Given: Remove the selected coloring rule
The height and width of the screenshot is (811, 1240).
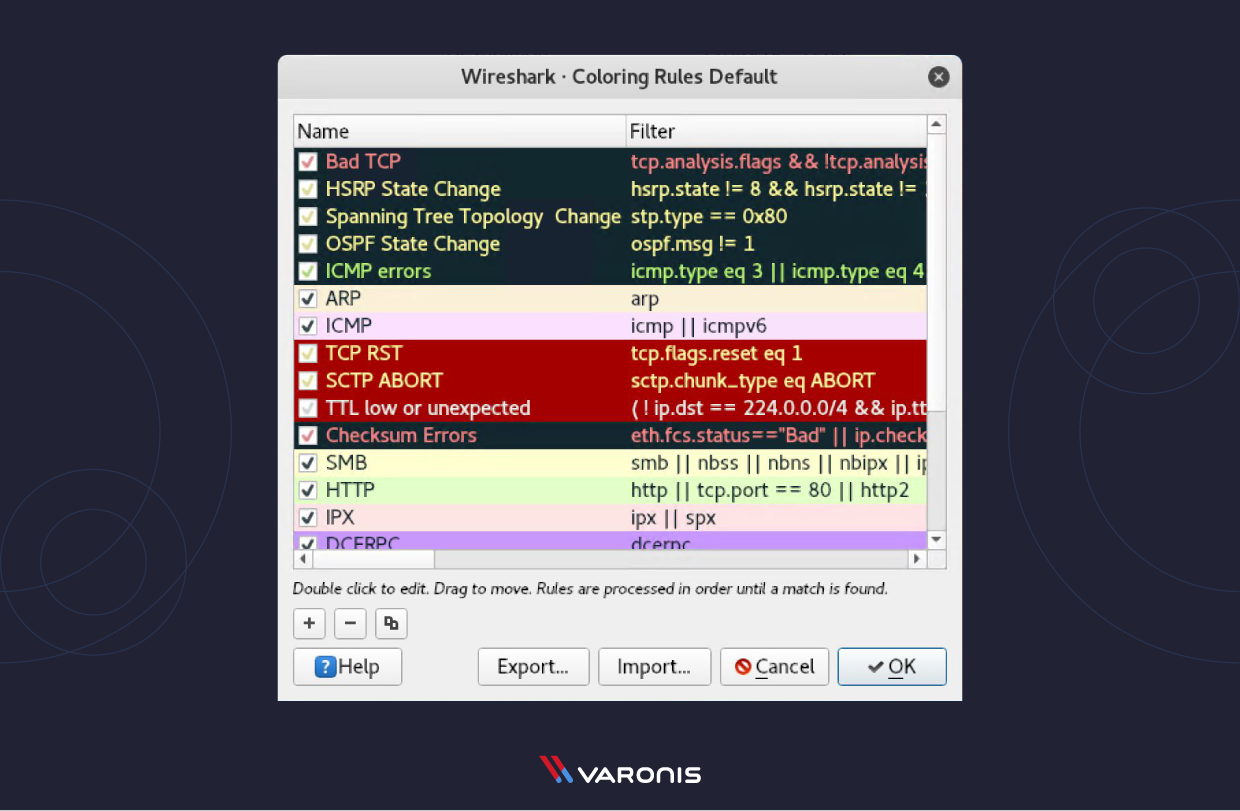Looking at the screenshot, I should [350, 623].
